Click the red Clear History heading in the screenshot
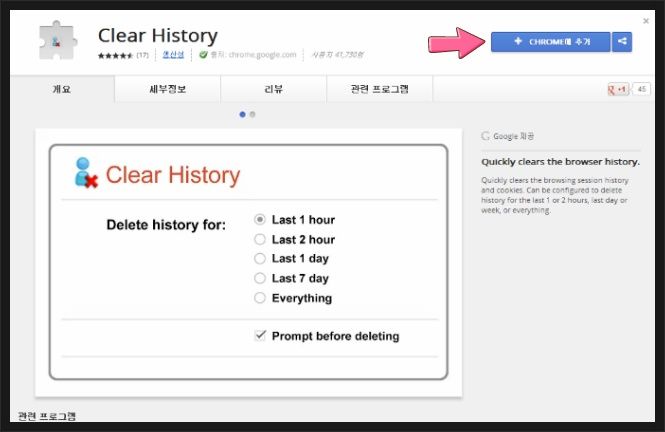Image resolution: width=665 pixels, height=432 pixels. 173,175
